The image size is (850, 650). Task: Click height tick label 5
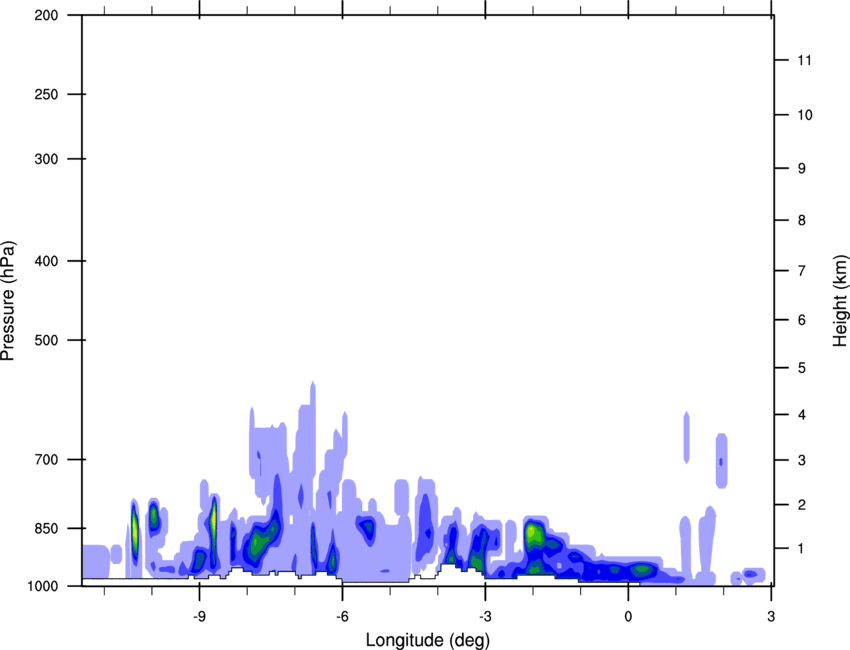(802, 368)
